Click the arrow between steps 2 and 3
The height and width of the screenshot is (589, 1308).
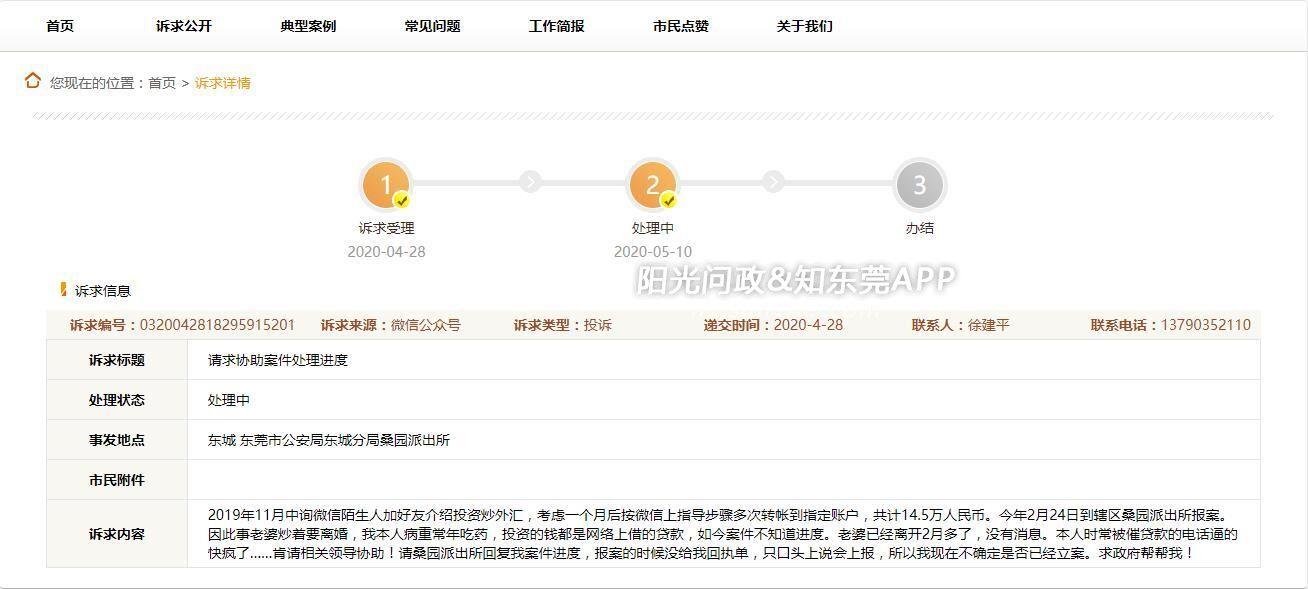[x=773, y=181]
